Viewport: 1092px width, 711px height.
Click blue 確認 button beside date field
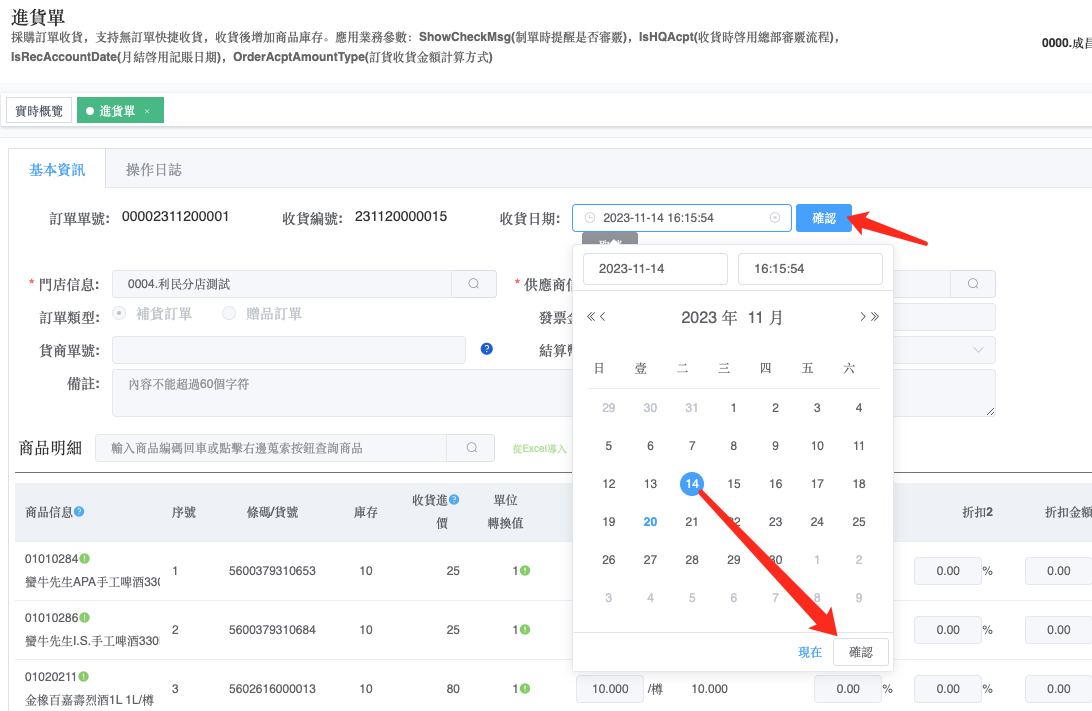click(824, 218)
